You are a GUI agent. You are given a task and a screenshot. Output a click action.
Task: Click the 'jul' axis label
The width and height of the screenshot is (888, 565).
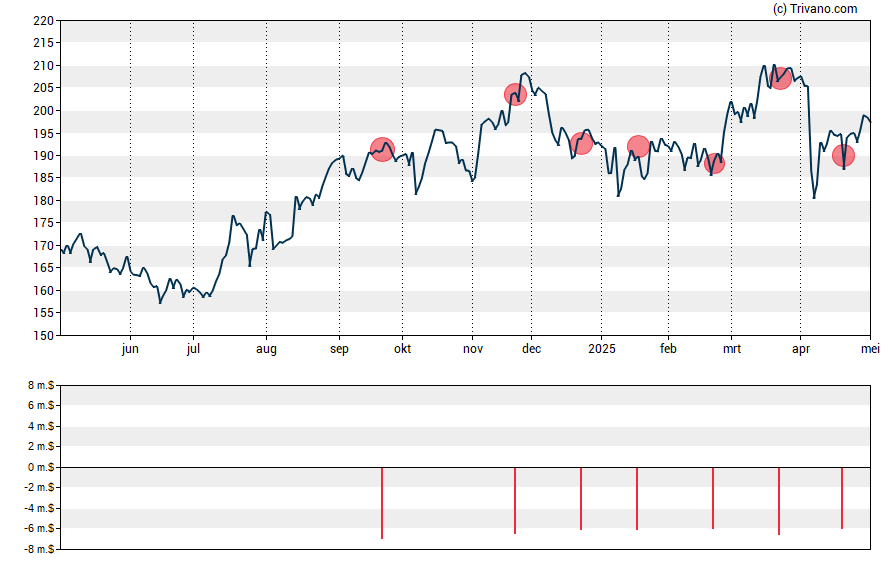click(x=193, y=349)
